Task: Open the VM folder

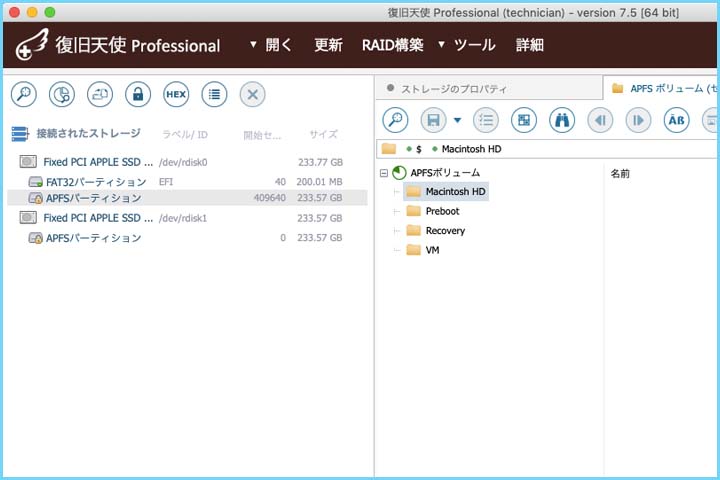Action: [423, 250]
